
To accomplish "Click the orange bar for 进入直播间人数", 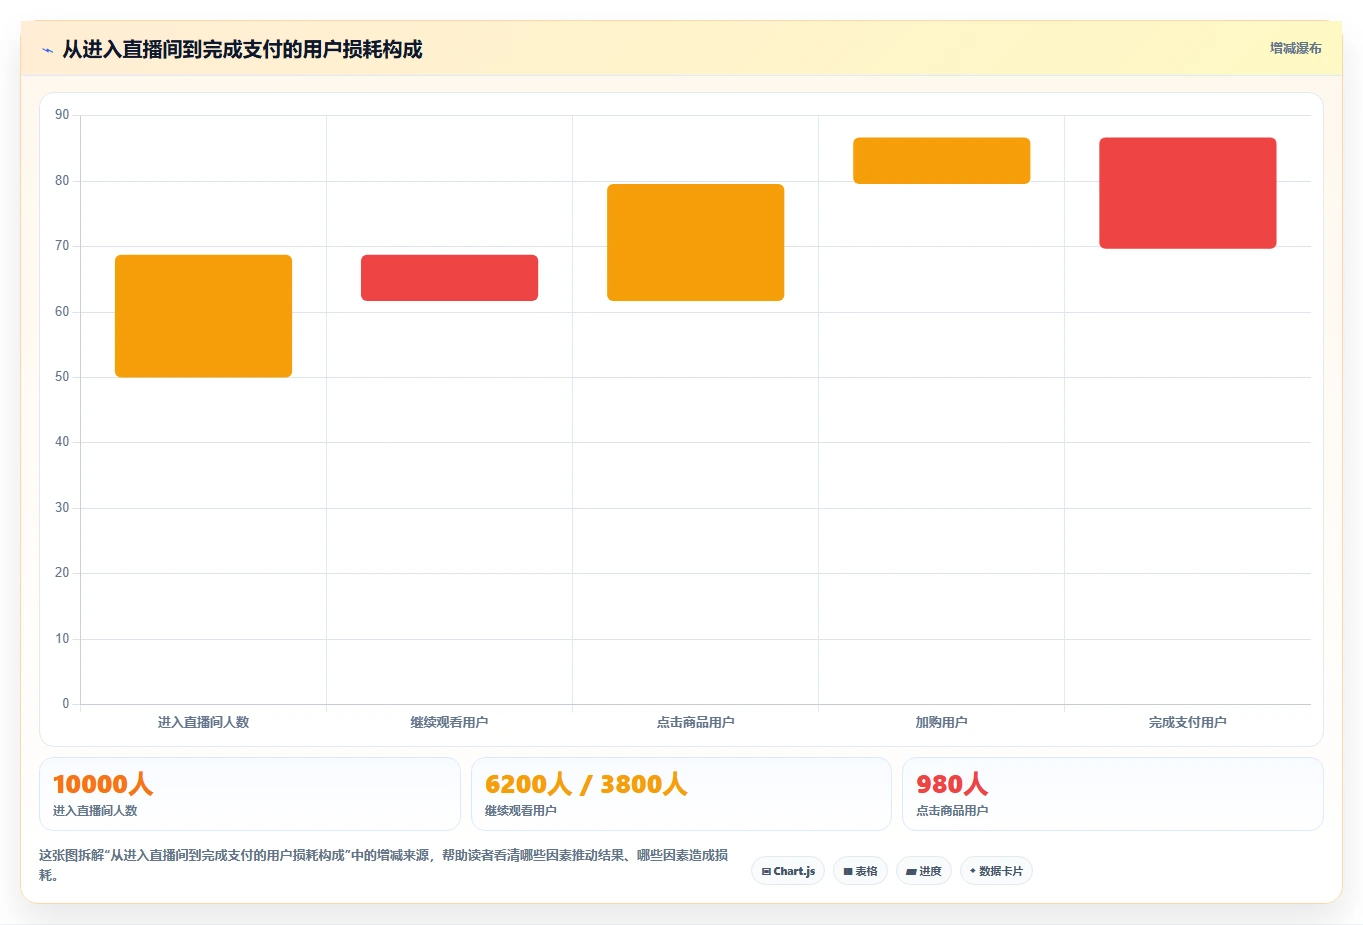I will coord(203,316).
